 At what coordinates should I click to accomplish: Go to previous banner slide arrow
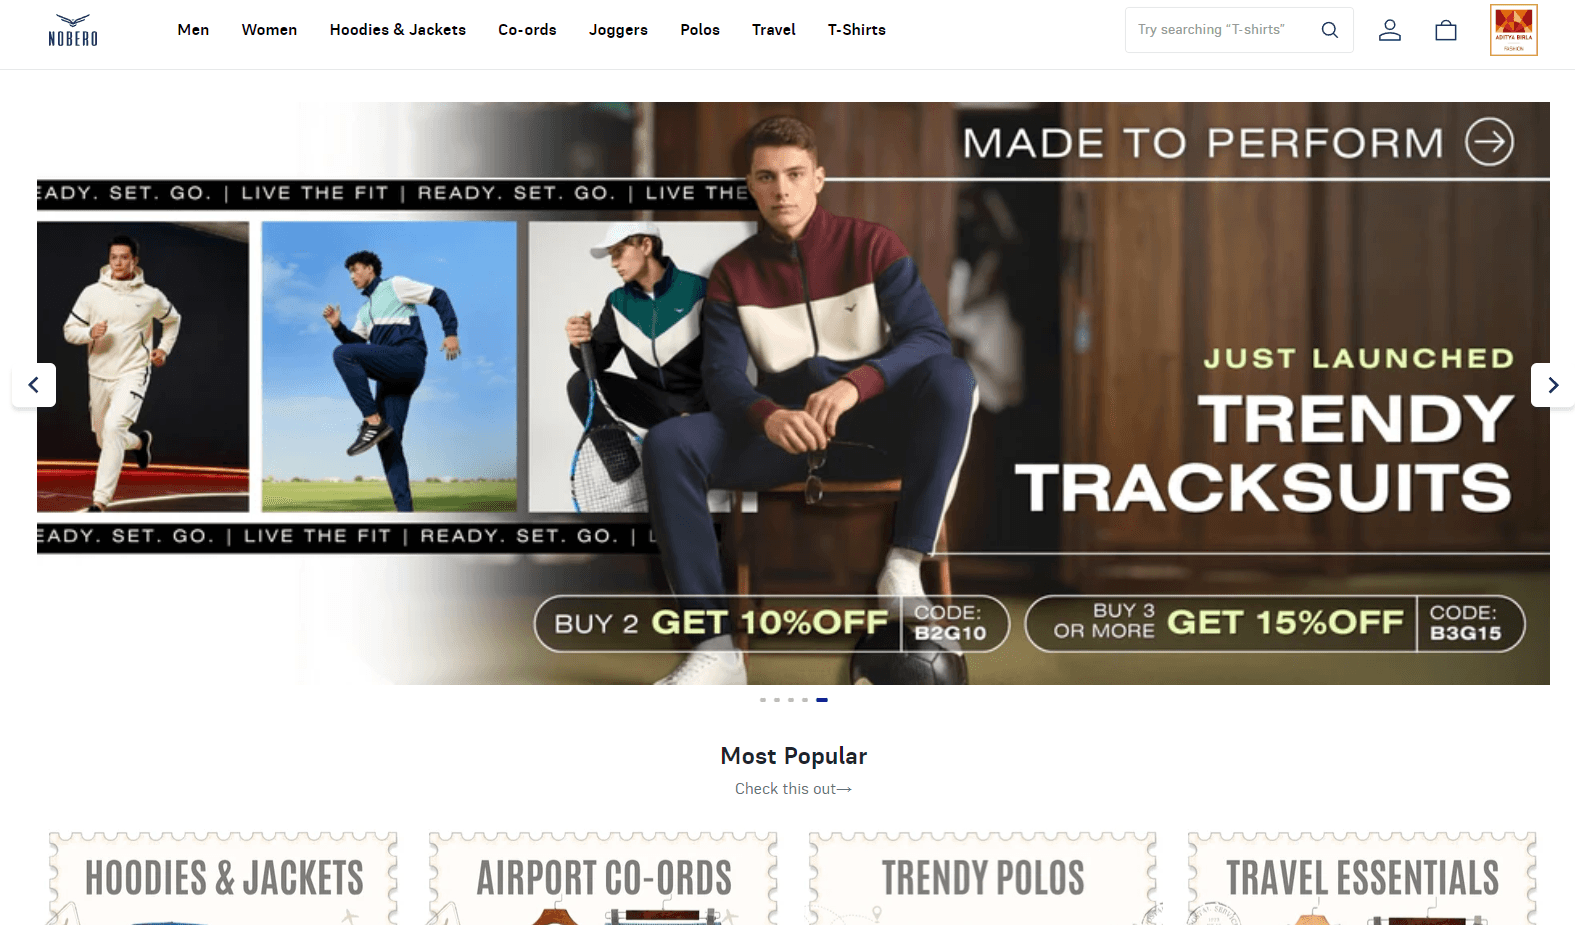pos(34,385)
